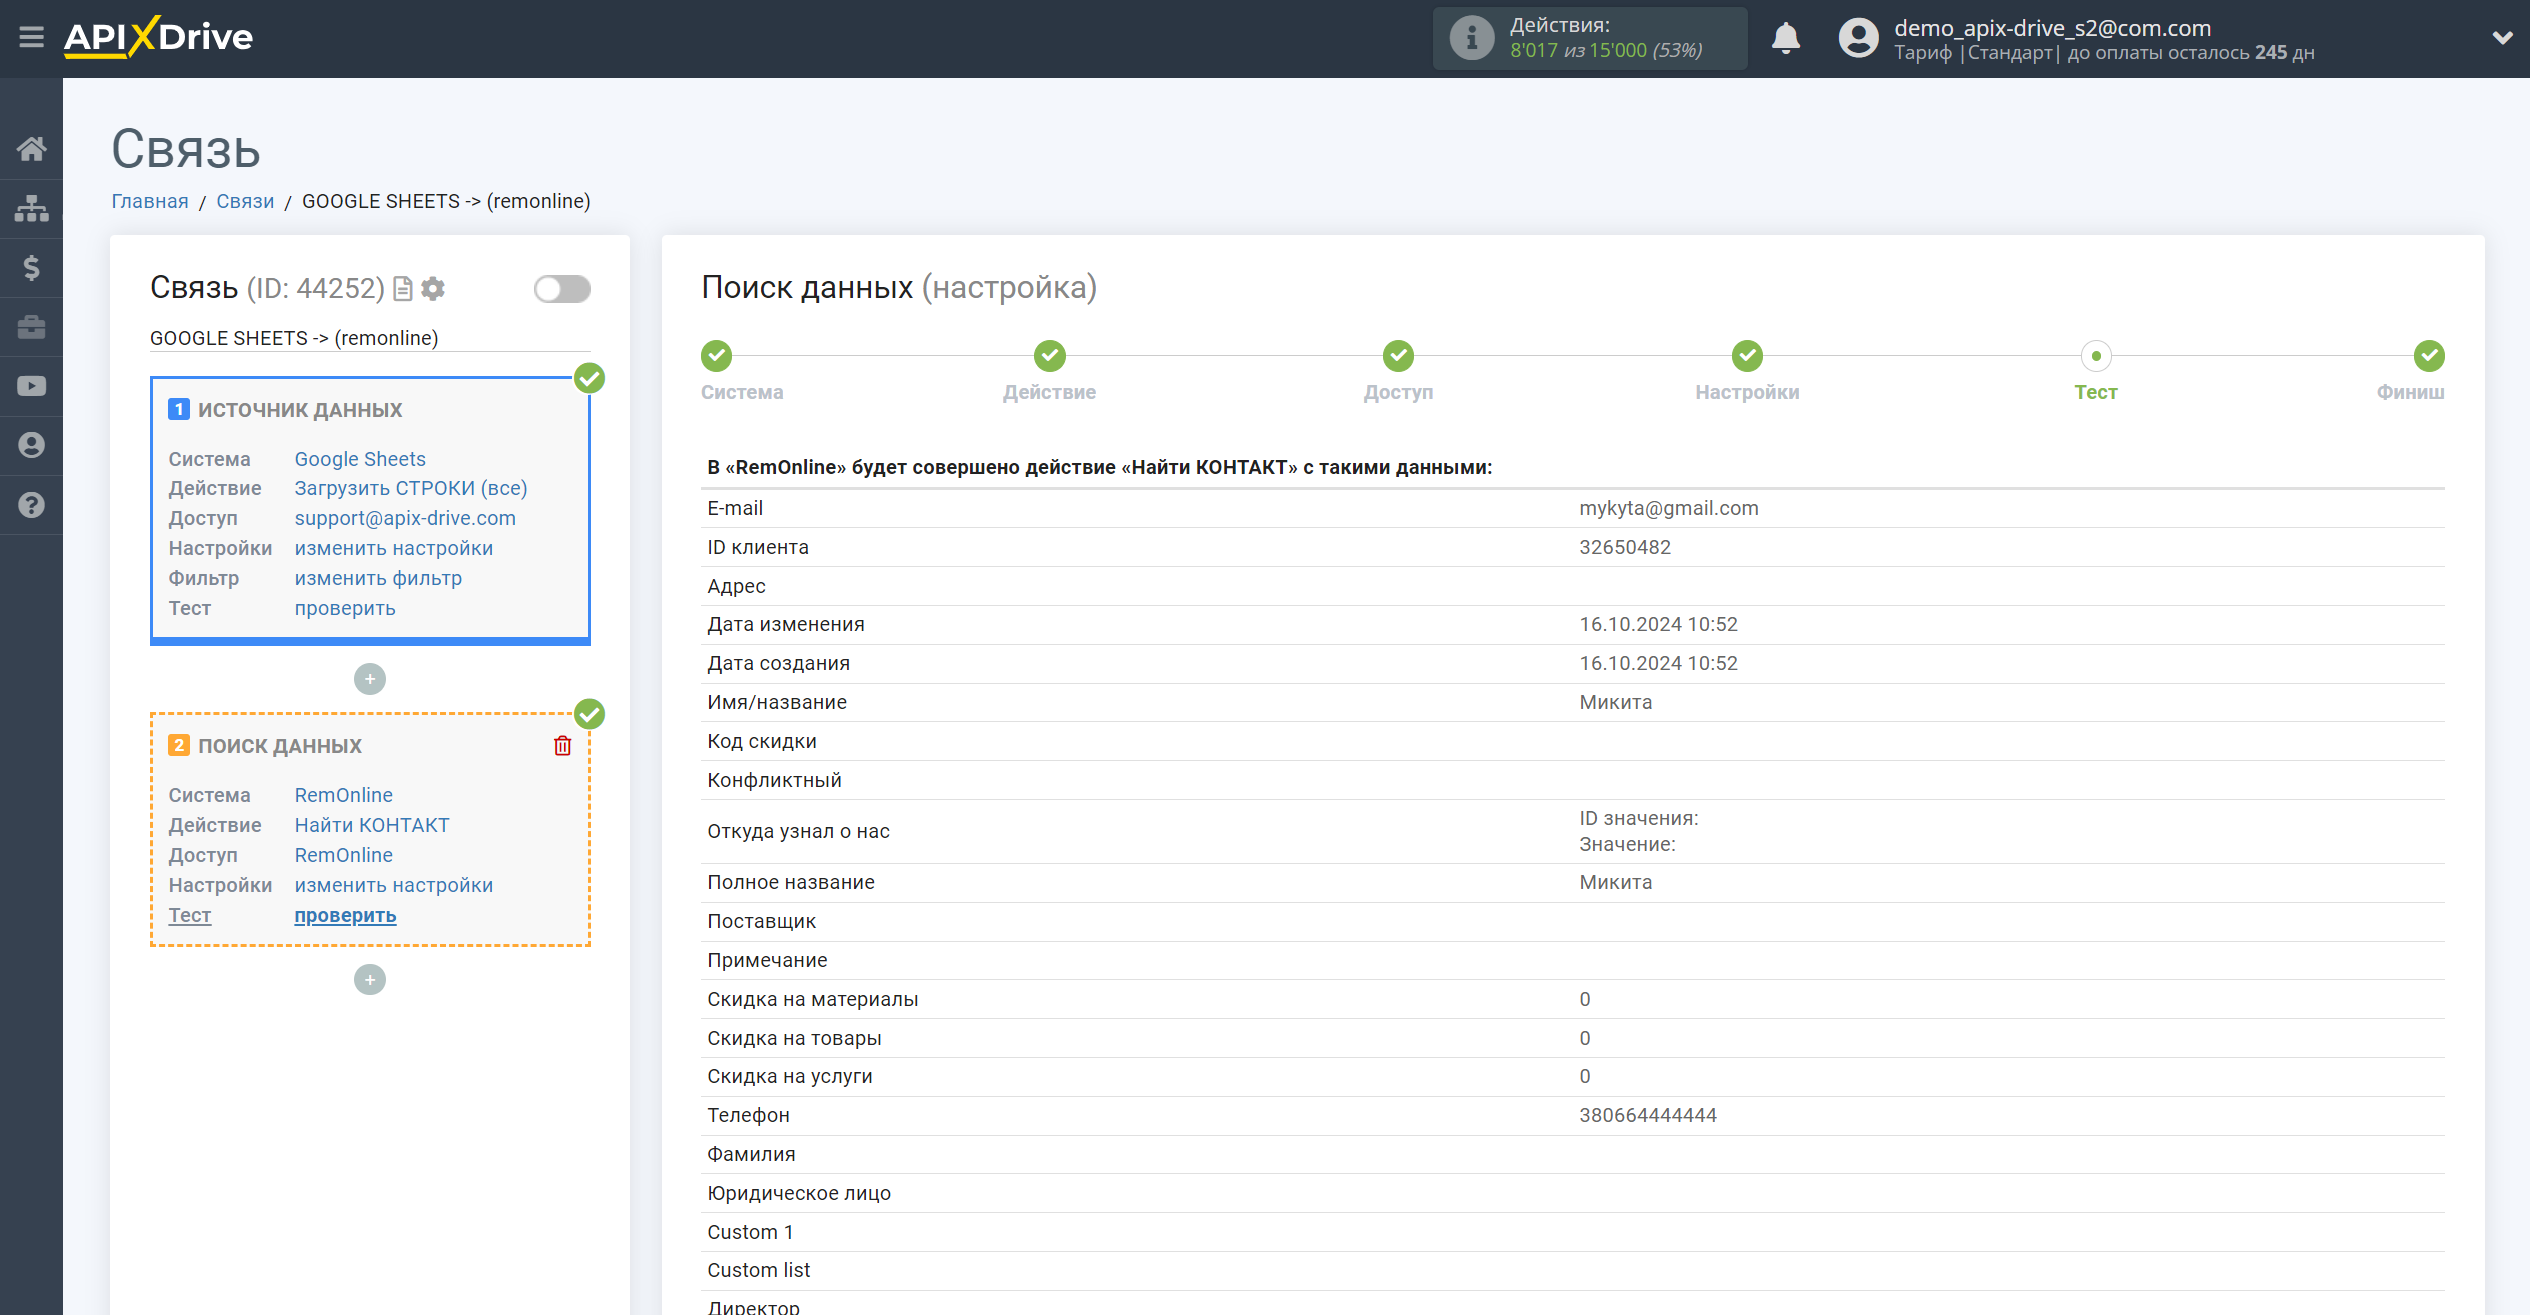Select the Главная breadcrumb menu item
The height and width of the screenshot is (1315, 2530).
pos(147,201)
